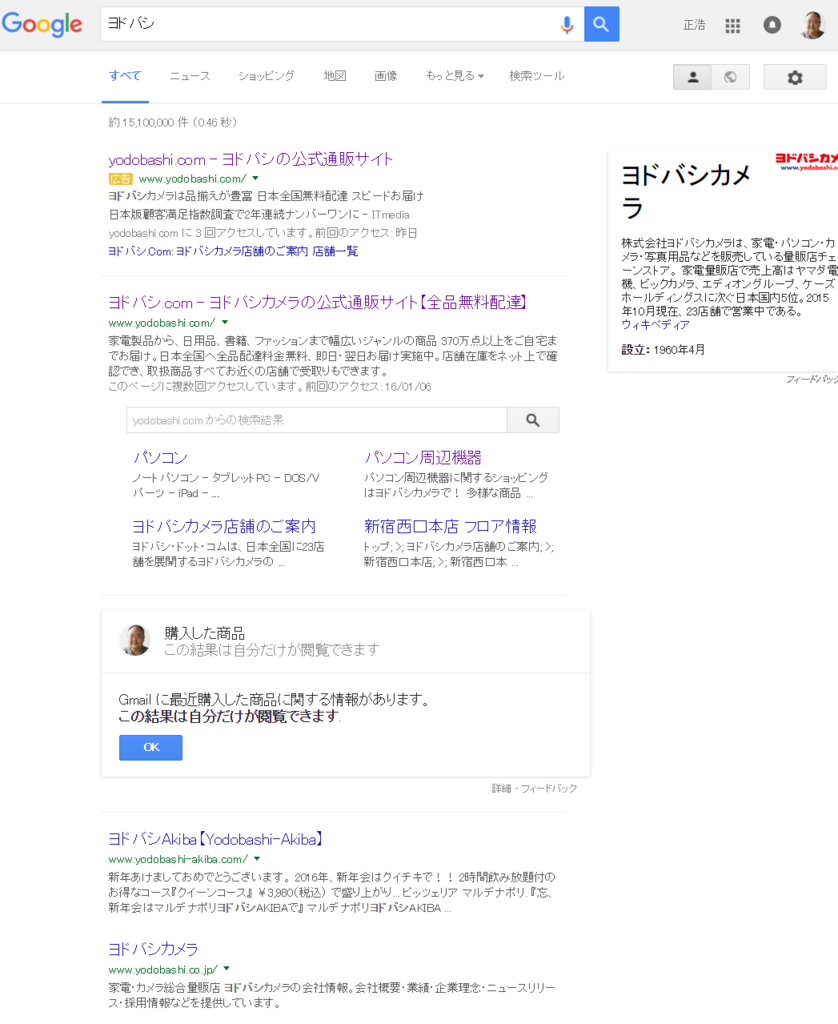The height and width of the screenshot is (1024, 838).
Task: Open ヨドバシカメラ店舗のご案内 店舗一覧 ad sitelink
Action: click(x=233, y=251)
